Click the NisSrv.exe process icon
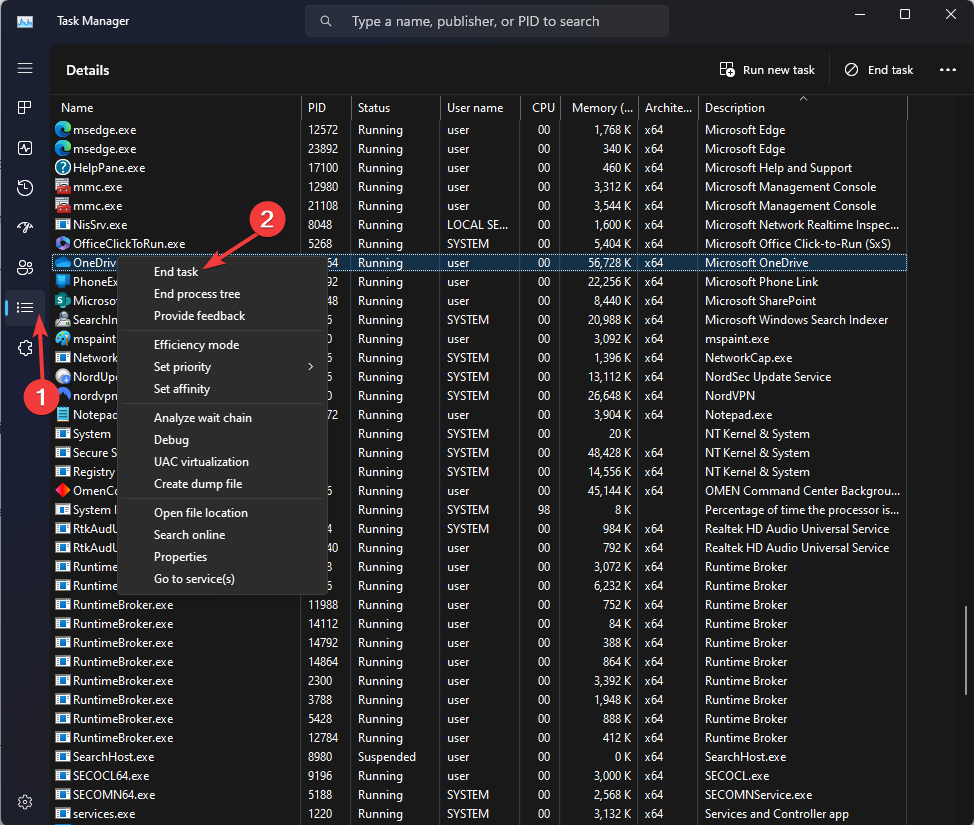974x825 pixels. (63, 224)
